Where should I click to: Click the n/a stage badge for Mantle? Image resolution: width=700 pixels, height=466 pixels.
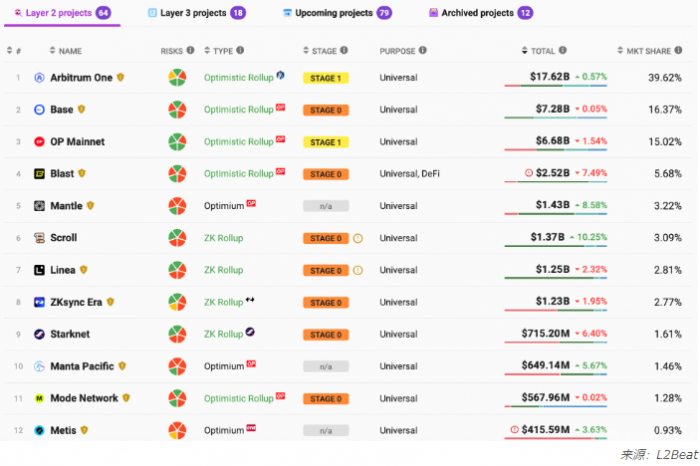325,206
